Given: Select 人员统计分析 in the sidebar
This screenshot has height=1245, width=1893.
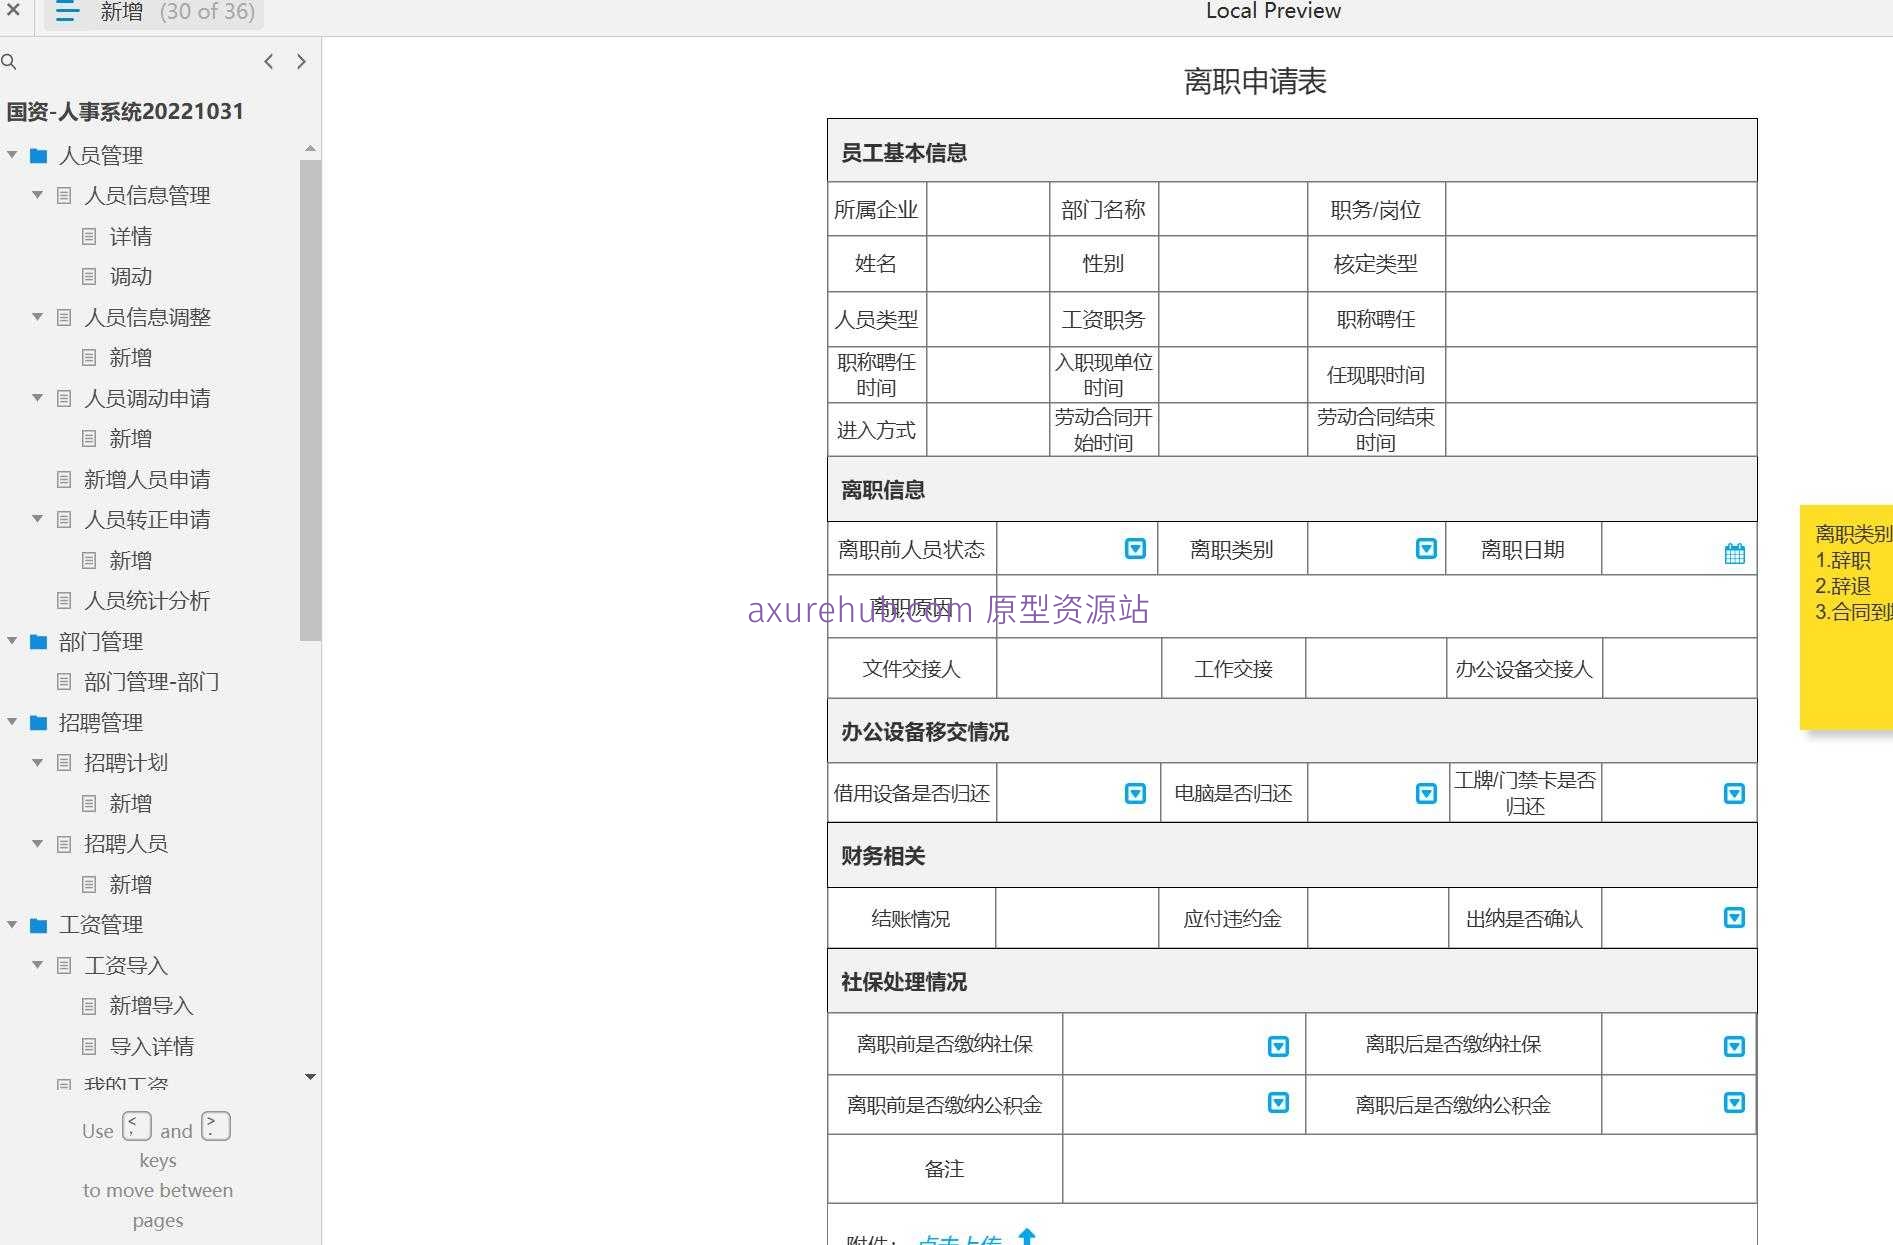Looking at the screenshot, I should pyautogui.click(x=160, y=600).
